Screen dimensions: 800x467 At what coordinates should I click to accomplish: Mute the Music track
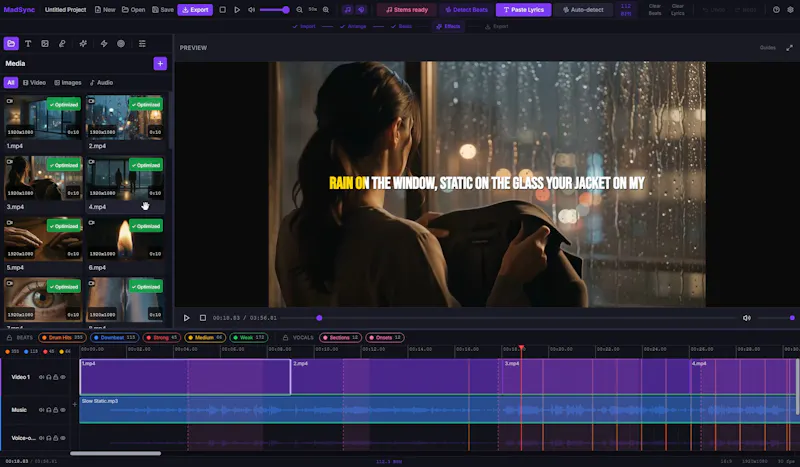tap(42, 410)
